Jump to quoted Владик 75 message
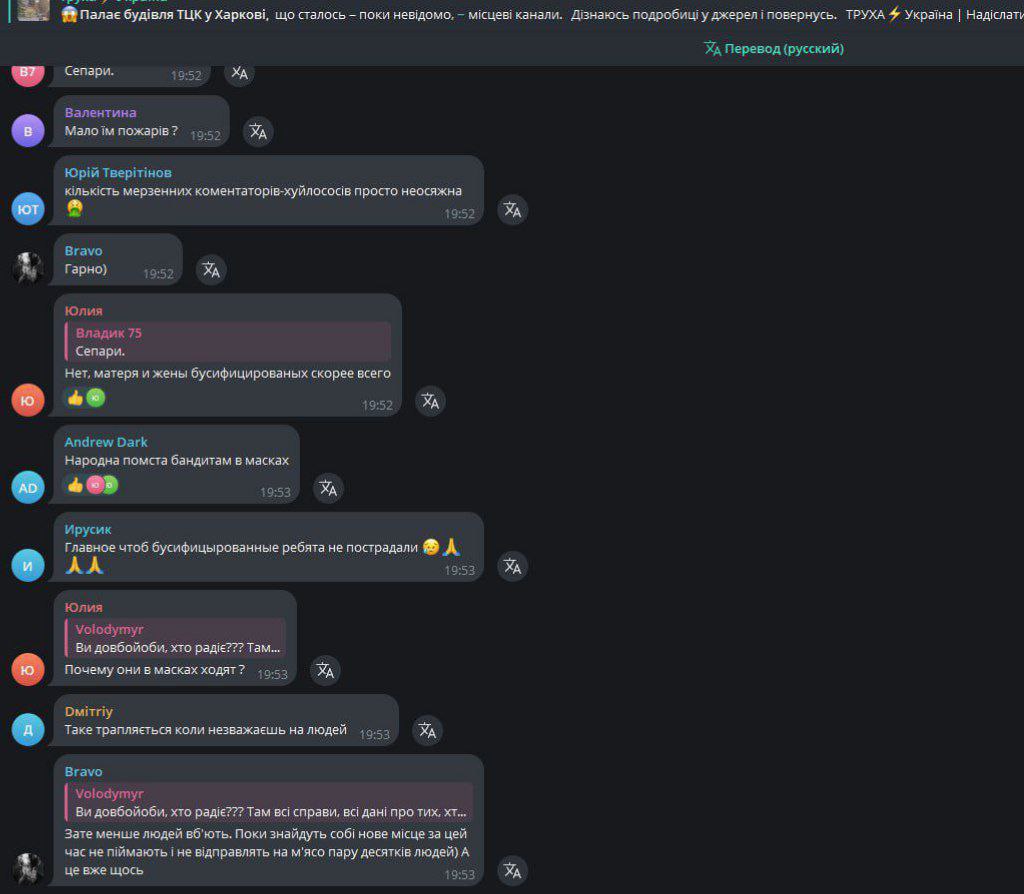The height and width of the screenshot is (894, 1024). [227, 342]
